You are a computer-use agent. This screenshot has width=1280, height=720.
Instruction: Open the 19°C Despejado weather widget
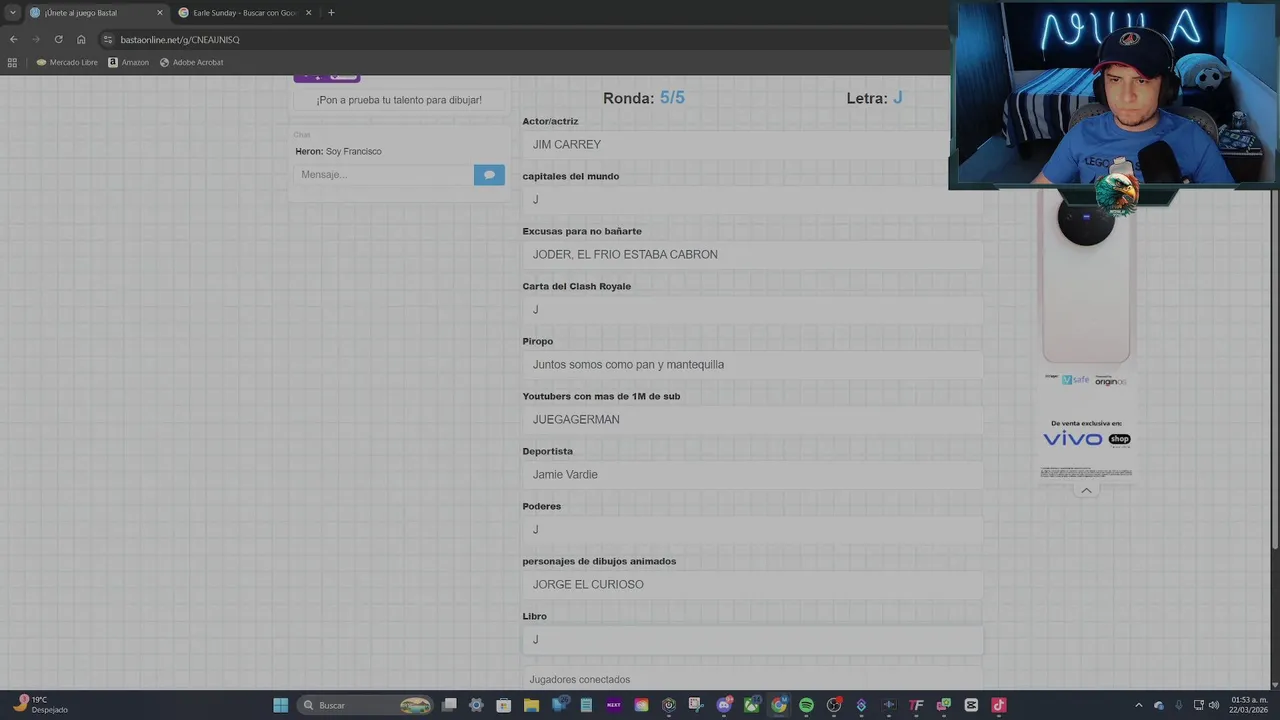click(x=40, y=705)
